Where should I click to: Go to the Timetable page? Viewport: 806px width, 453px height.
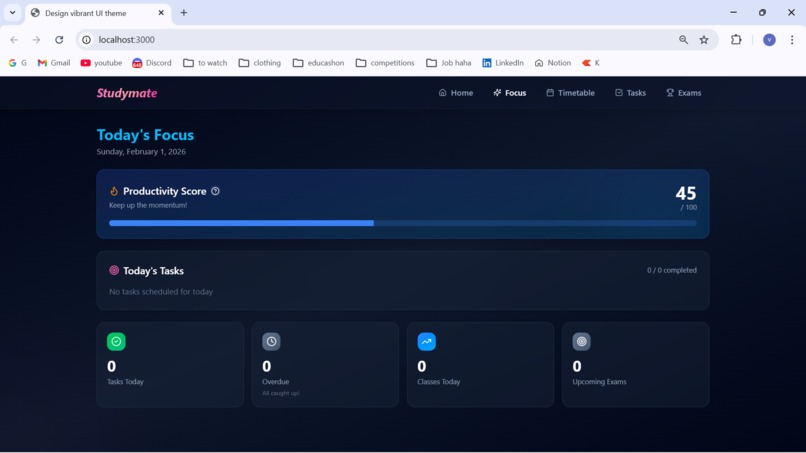pyautogui.click(x=570, y=93)
